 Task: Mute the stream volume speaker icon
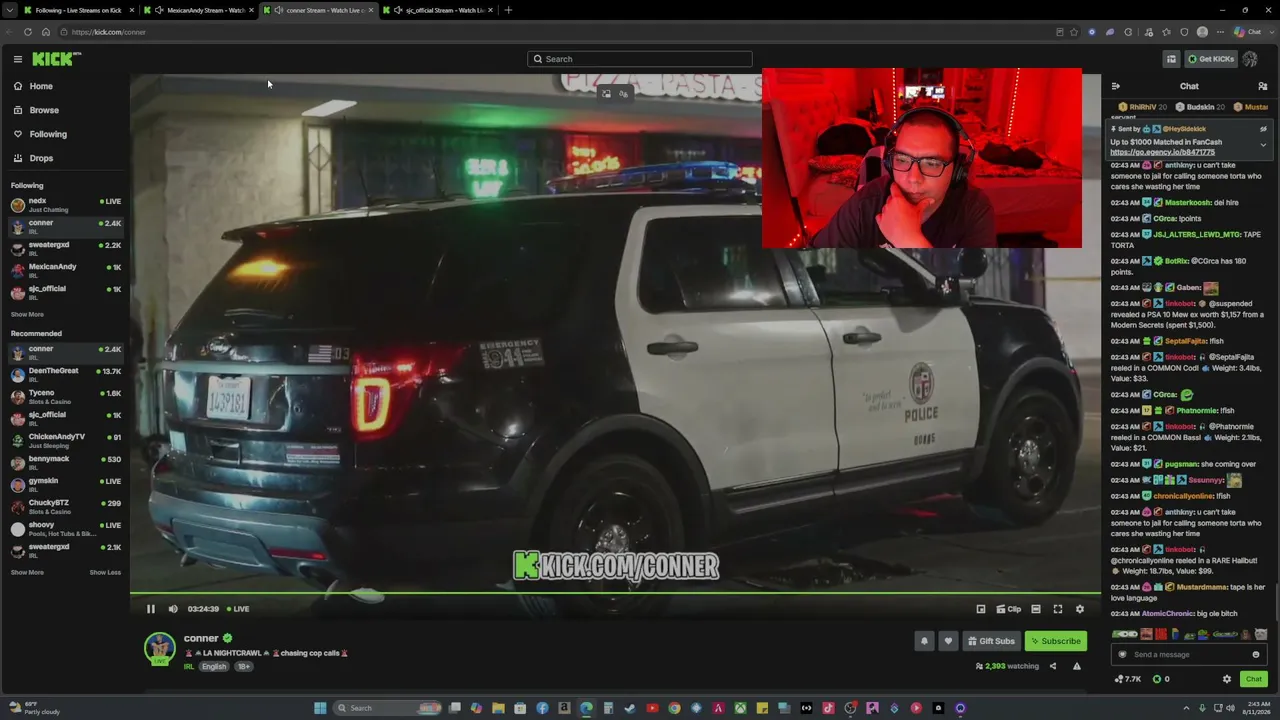point(173,609)
